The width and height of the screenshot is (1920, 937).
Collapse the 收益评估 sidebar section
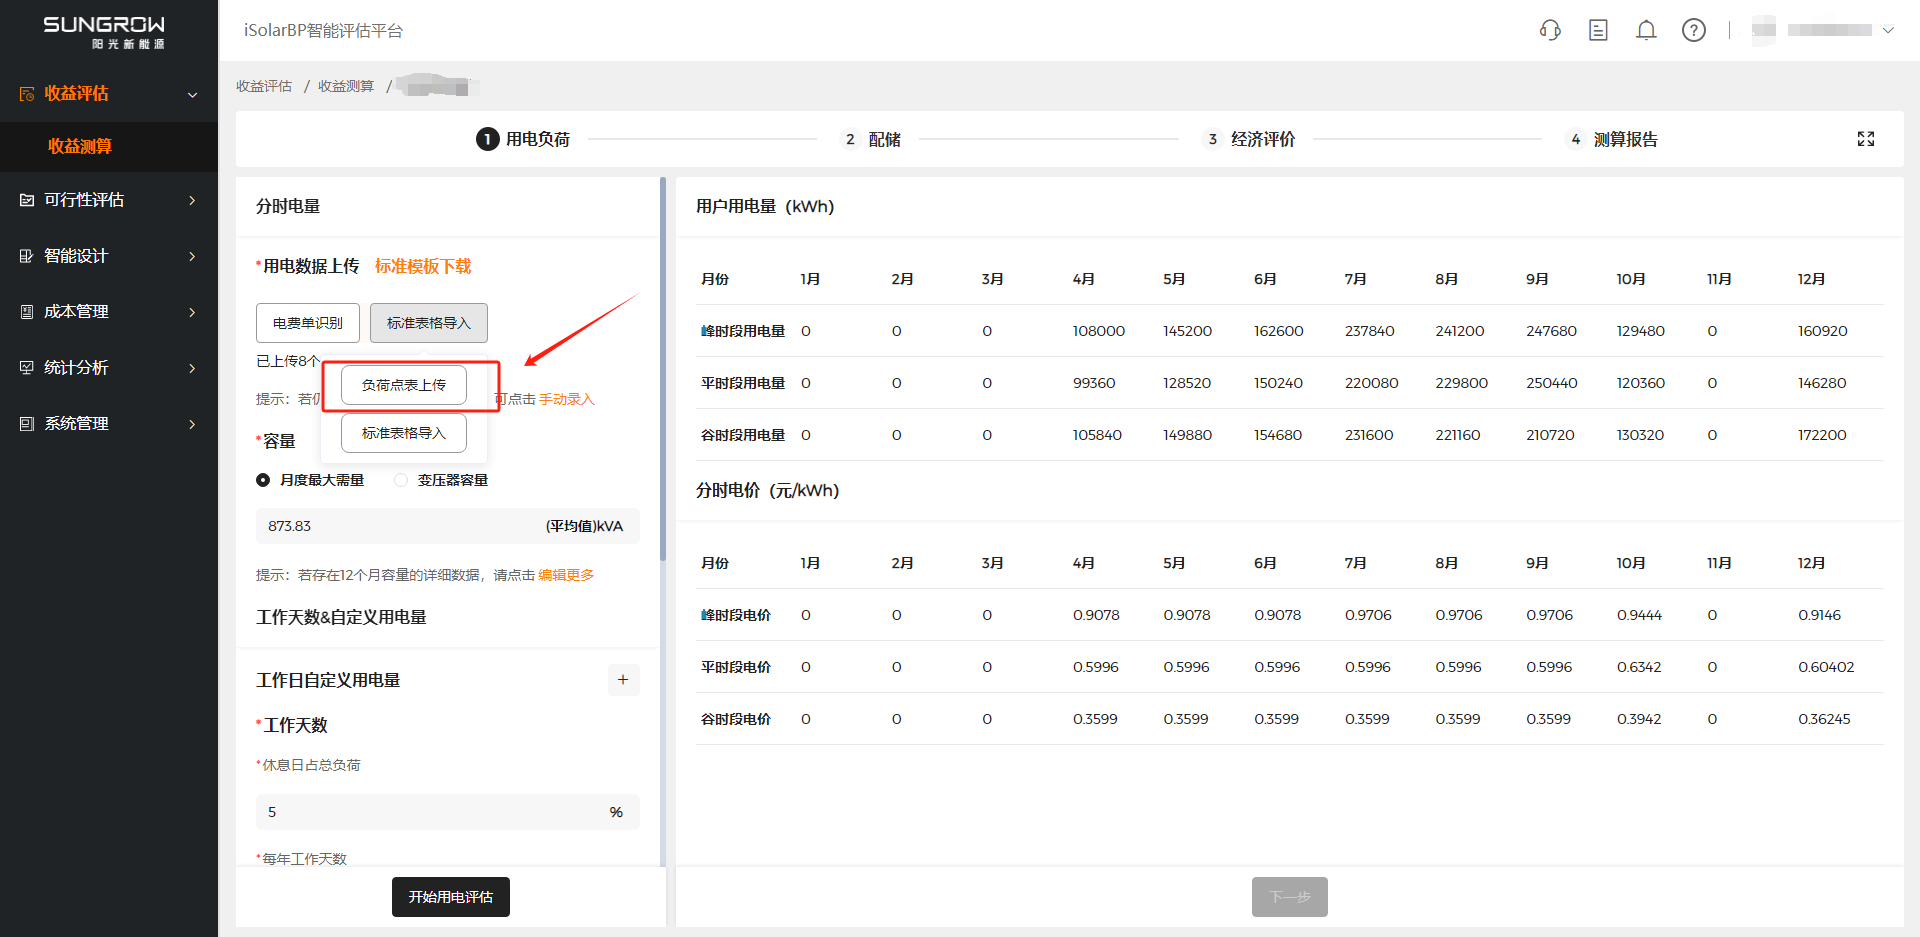192,94
